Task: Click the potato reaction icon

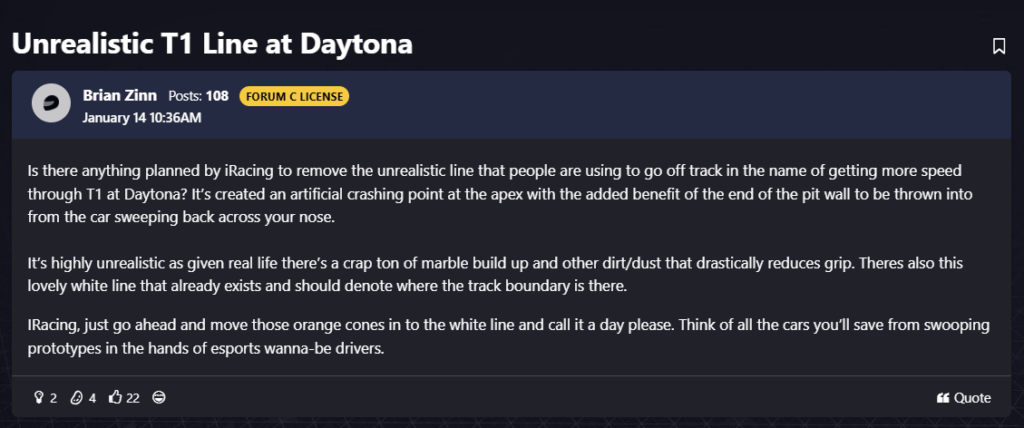Action: tap(76, 397)
